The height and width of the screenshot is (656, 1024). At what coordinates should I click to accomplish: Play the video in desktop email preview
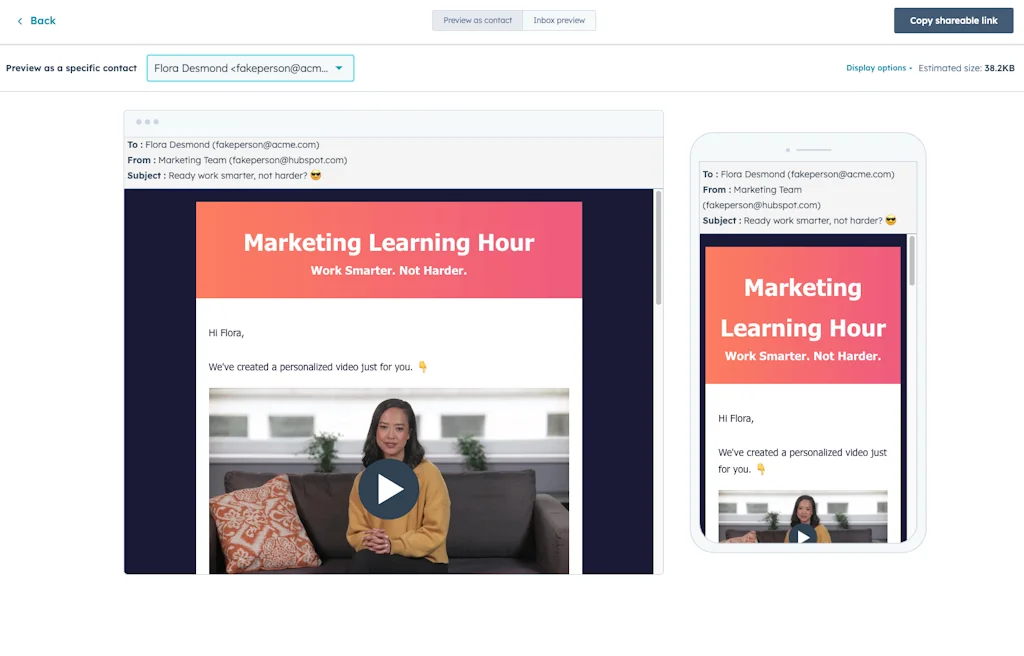(x=389, y=489)
